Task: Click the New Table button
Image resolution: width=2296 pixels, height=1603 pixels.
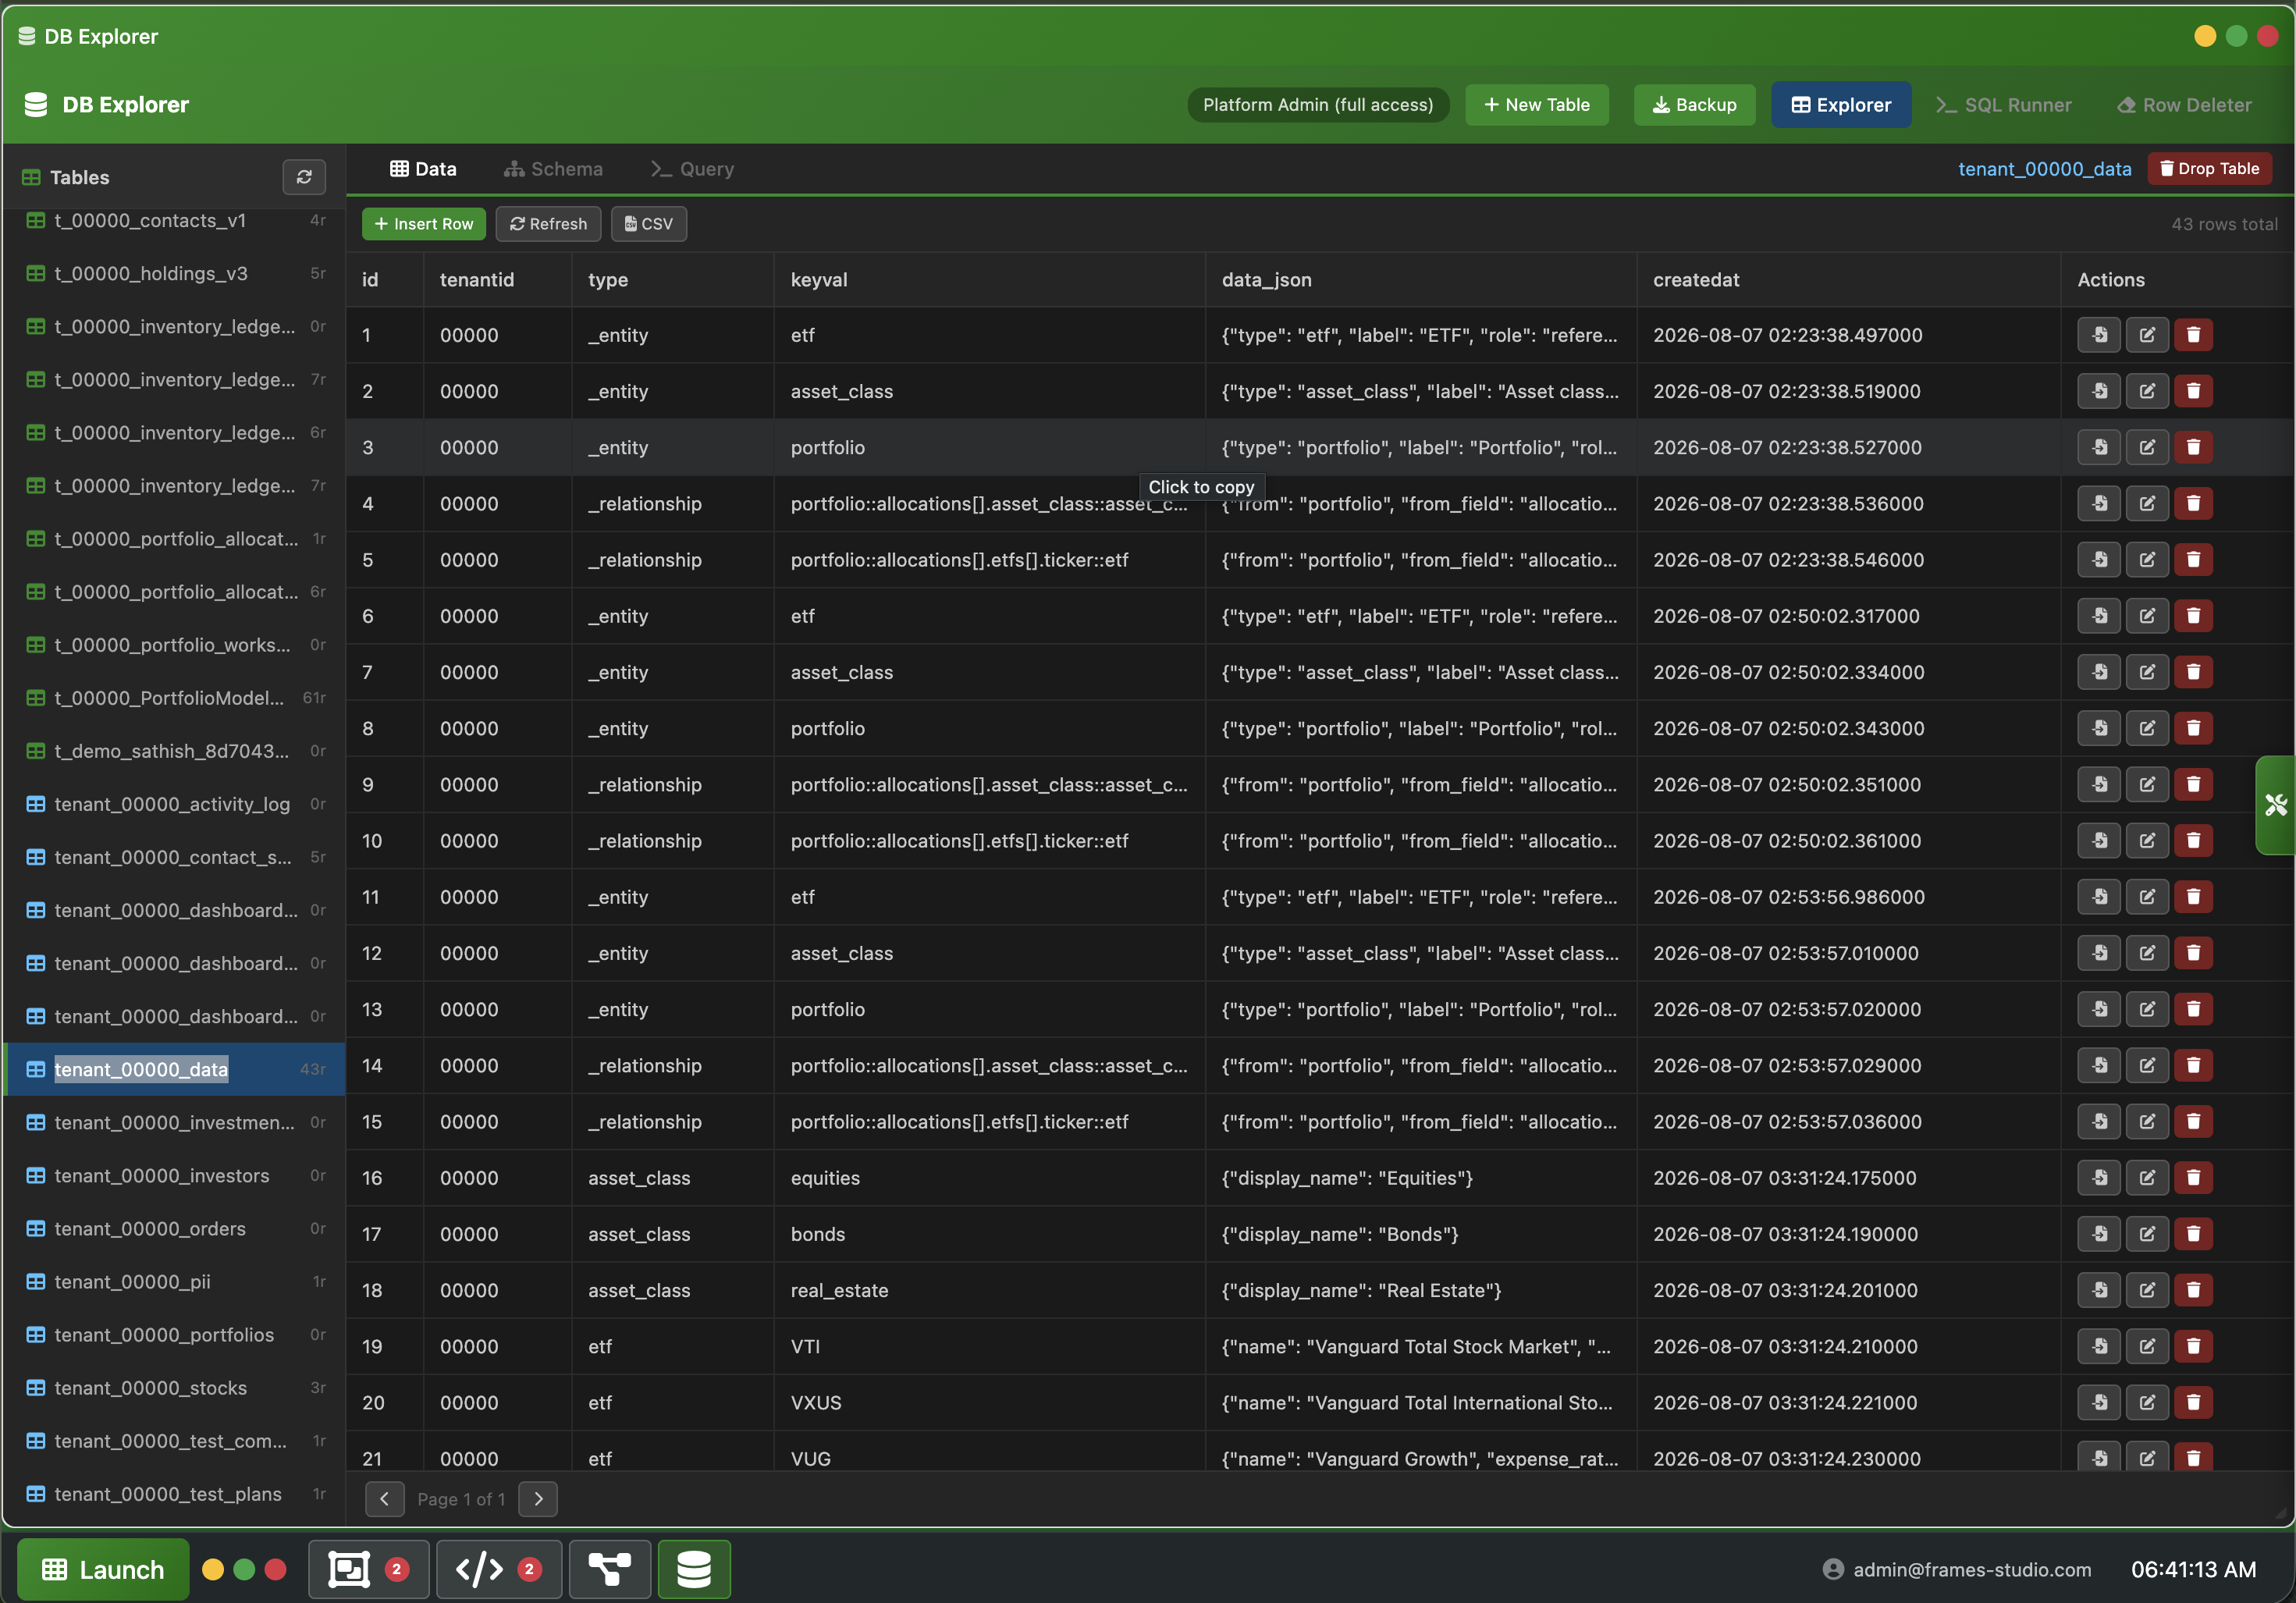Action: 1537,105
